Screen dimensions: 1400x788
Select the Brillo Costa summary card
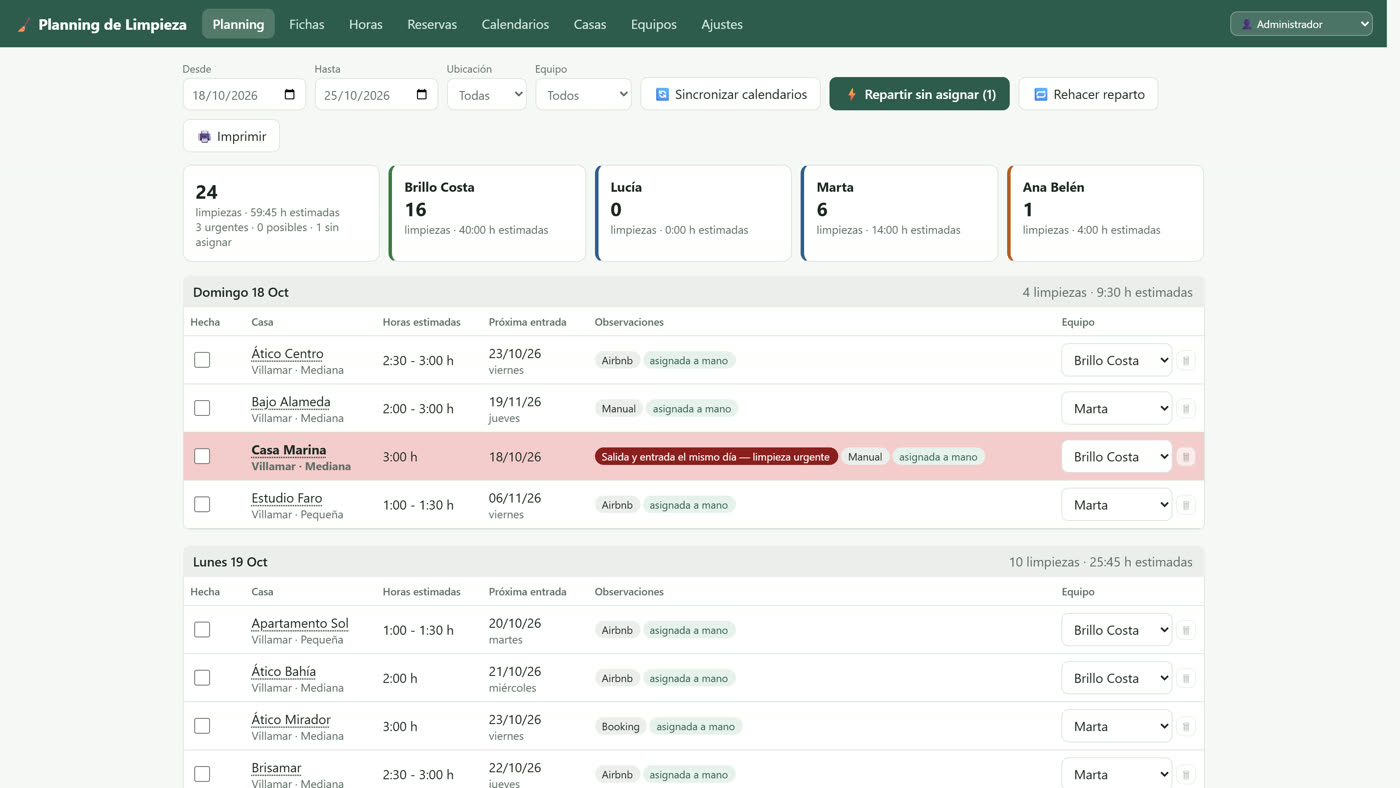click(487, 213)
